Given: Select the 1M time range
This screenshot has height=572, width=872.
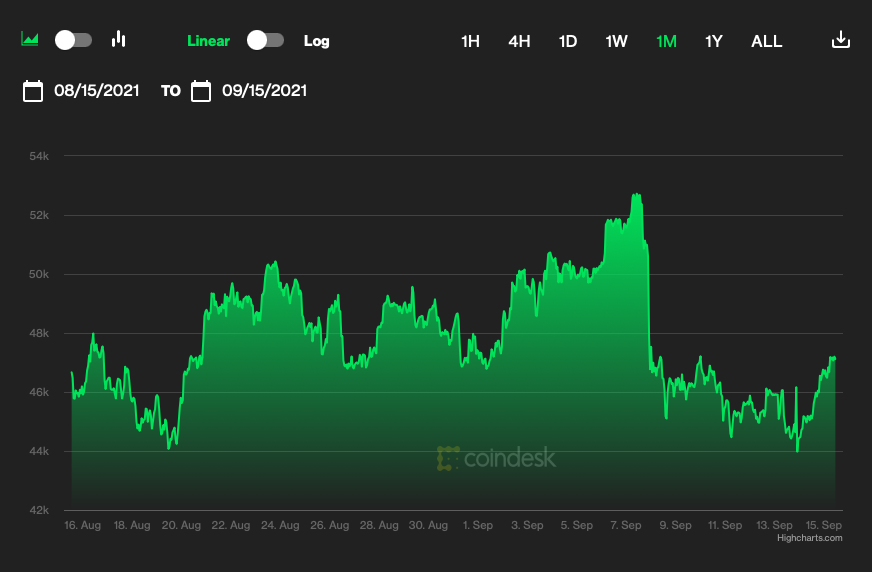Looking at the screenshot, I should point(666,41).
